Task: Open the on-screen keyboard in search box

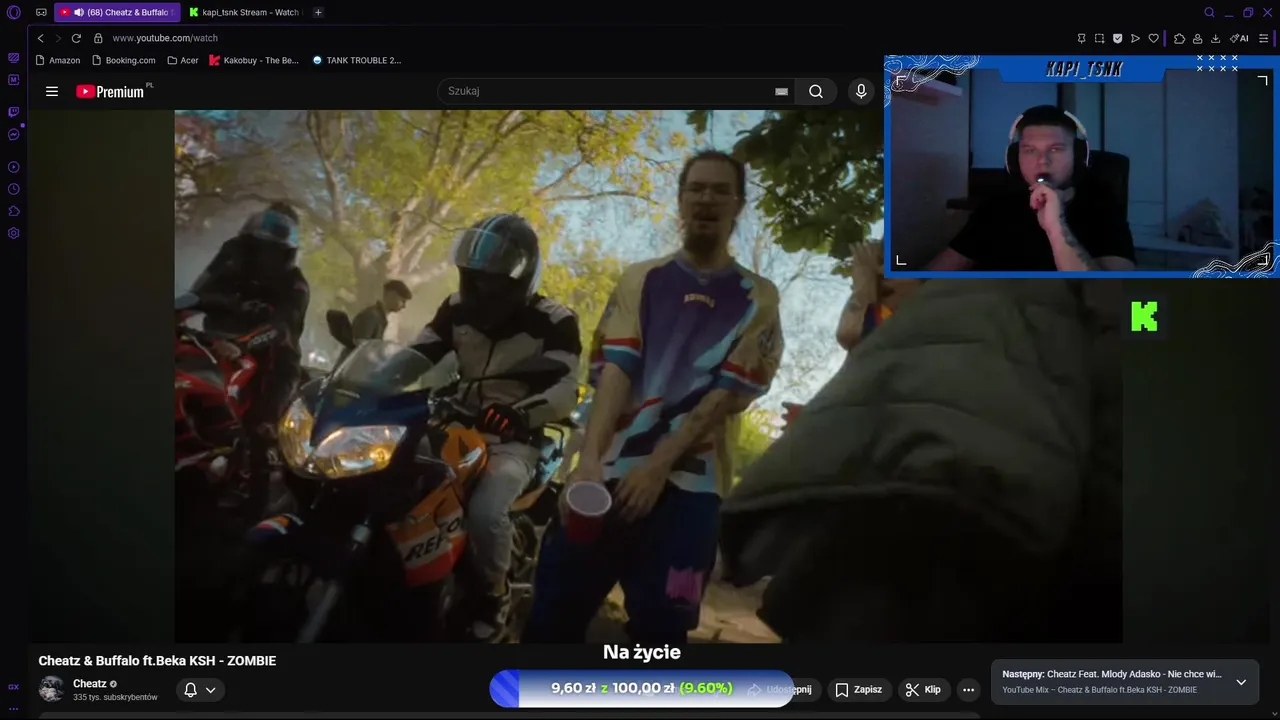Action: point(781,91)
